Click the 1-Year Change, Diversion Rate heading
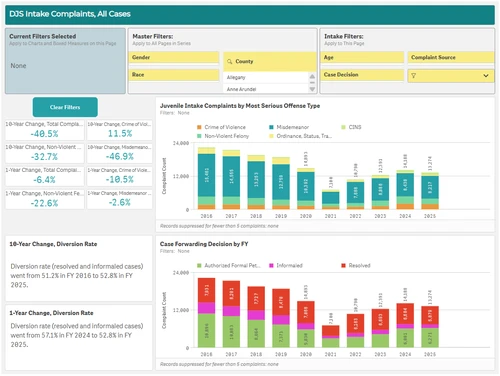 coord(51,313)
